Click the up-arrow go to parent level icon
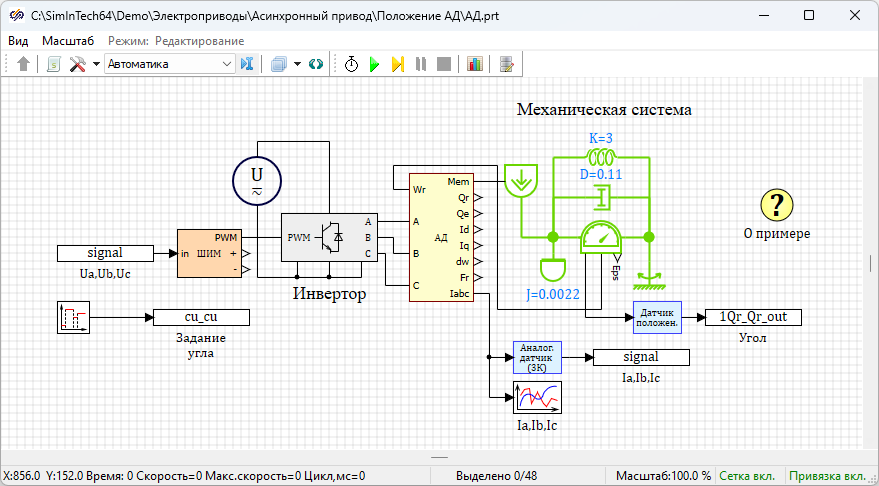 coord(24,64)
